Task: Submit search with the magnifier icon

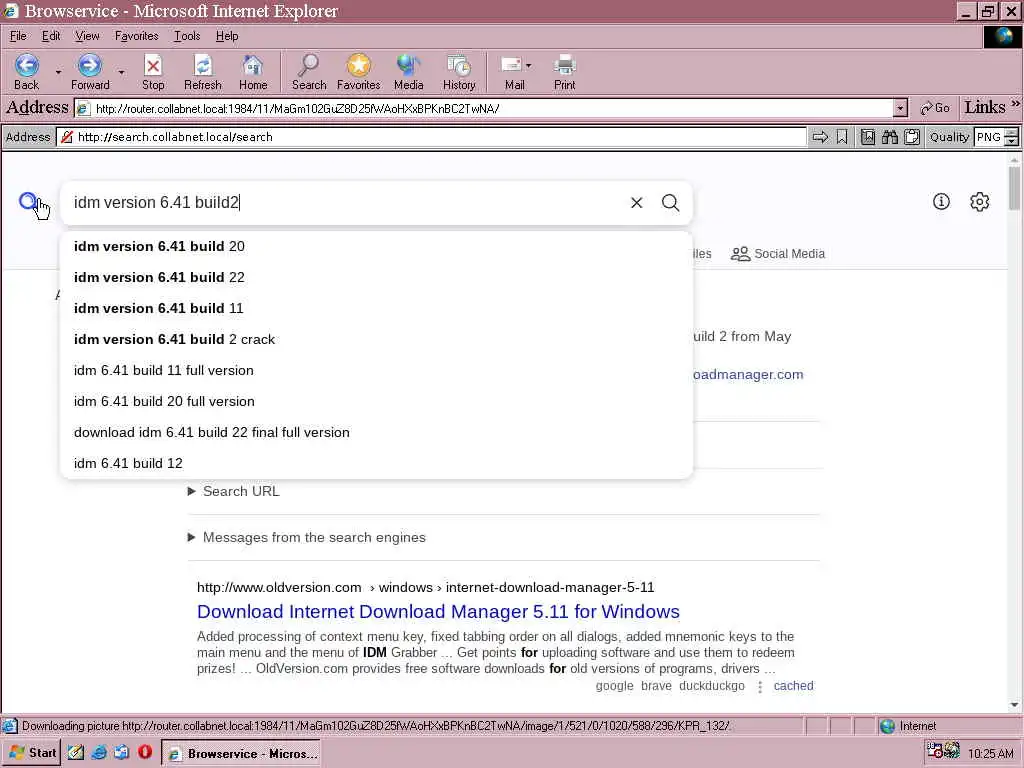Action: tap(671, 202)
